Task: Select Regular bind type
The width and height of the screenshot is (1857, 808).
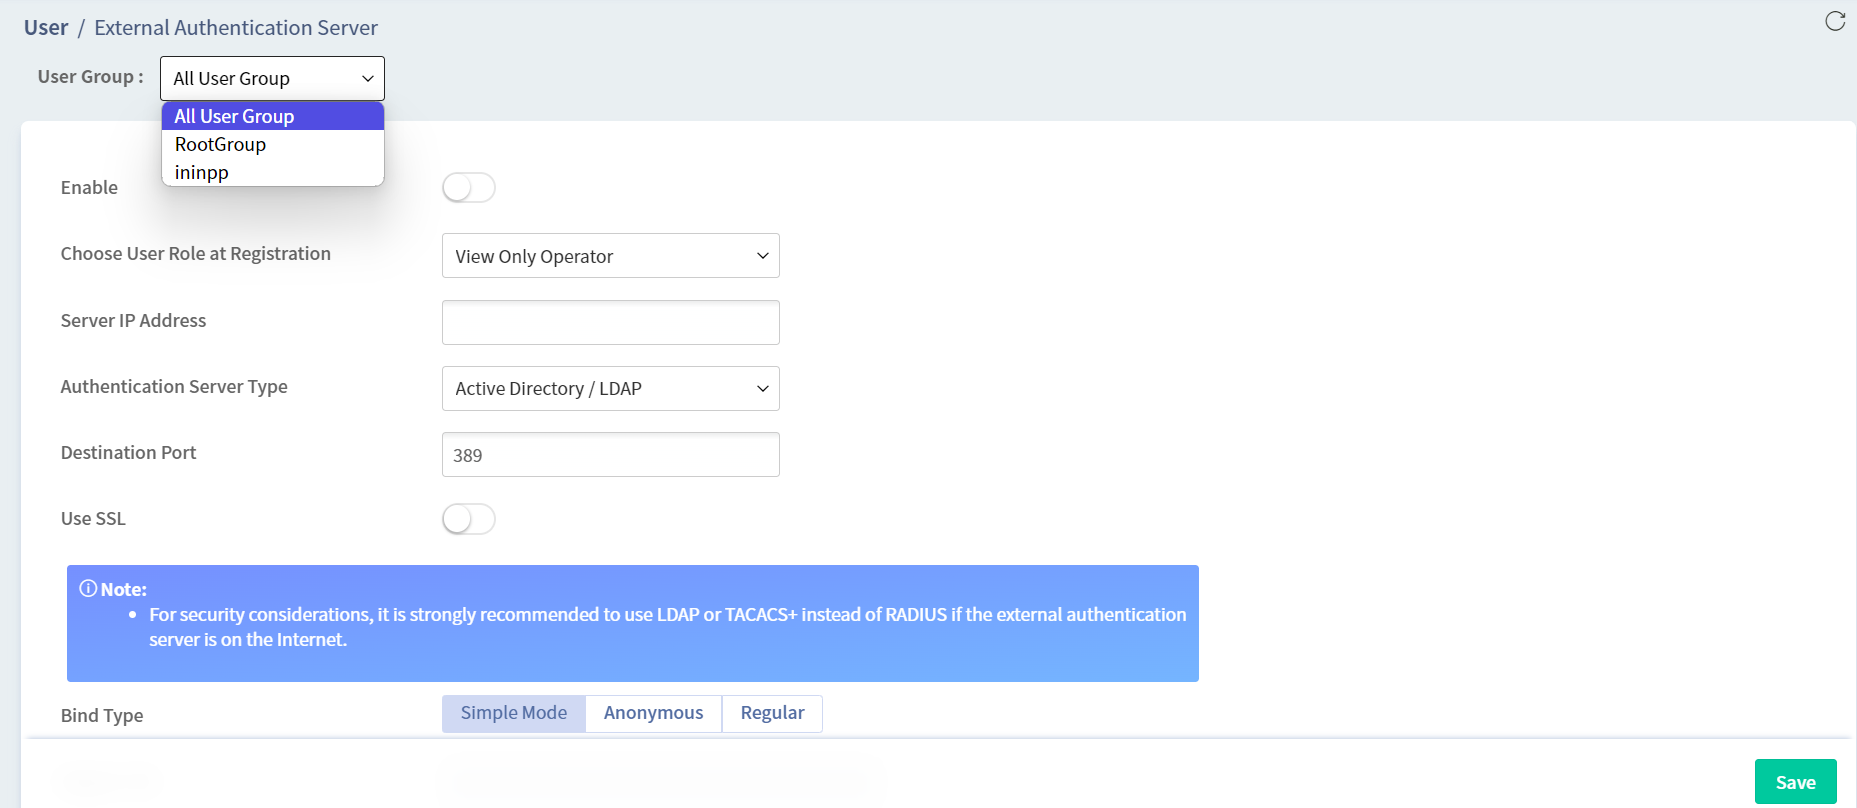Action: [x=772, y=713]
